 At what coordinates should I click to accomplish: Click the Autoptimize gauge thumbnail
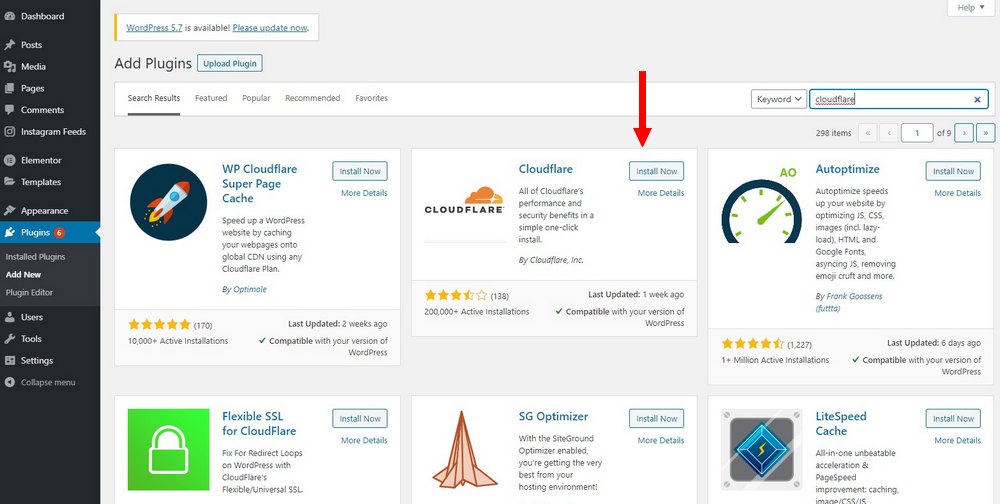(x=761, y=204)
